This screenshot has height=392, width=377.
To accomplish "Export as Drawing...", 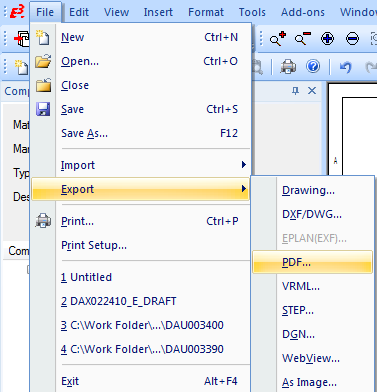I will pos(312,190).
